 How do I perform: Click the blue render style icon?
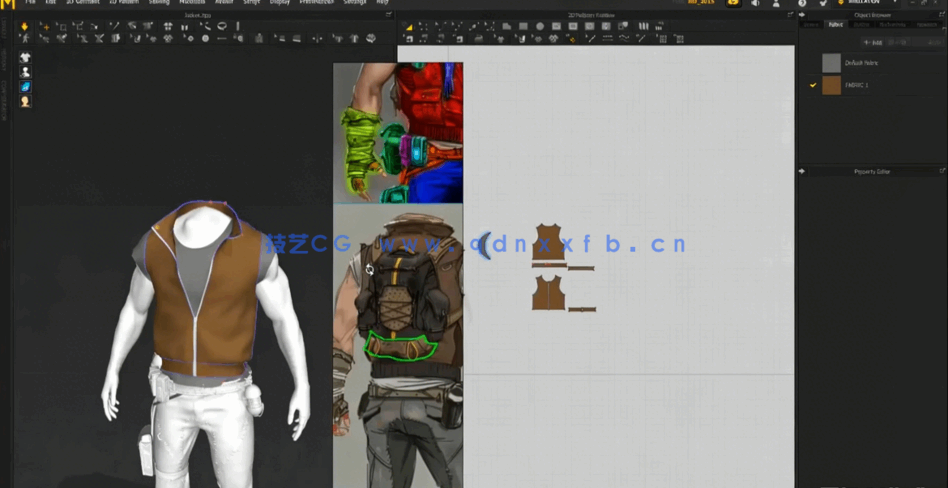(x=25, y=87)
